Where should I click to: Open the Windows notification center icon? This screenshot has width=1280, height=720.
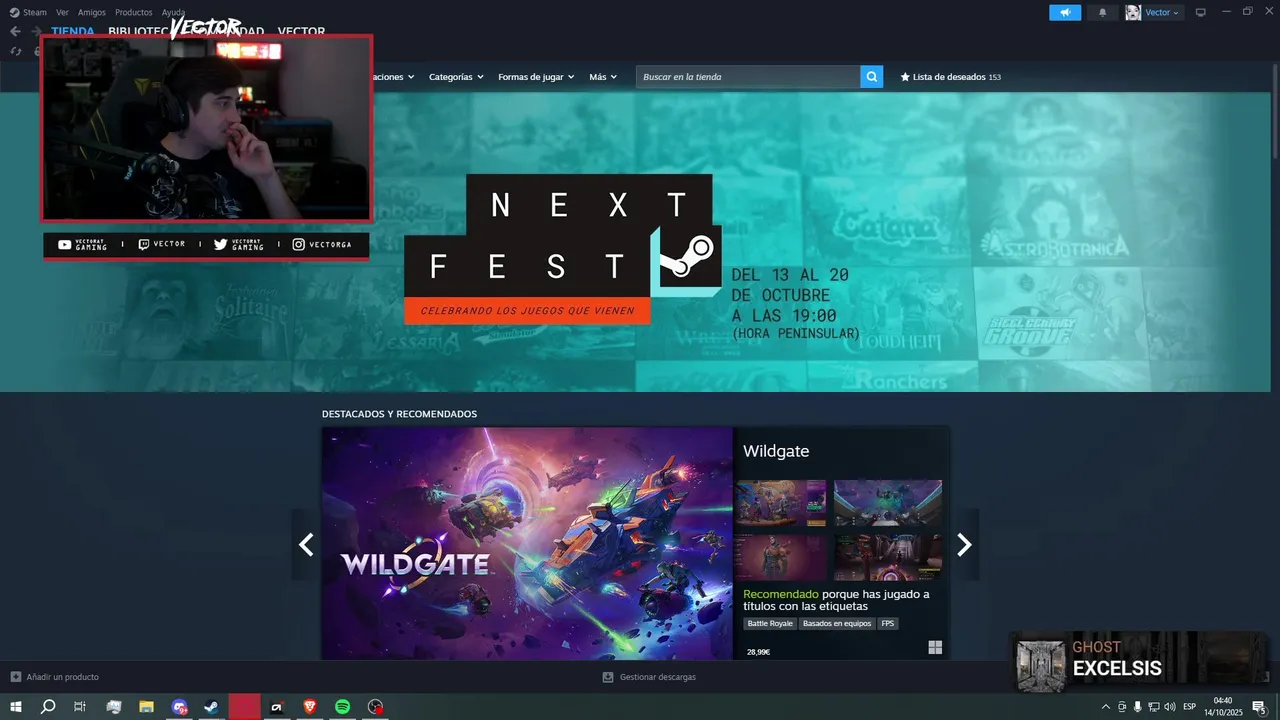coord(1259,707)
